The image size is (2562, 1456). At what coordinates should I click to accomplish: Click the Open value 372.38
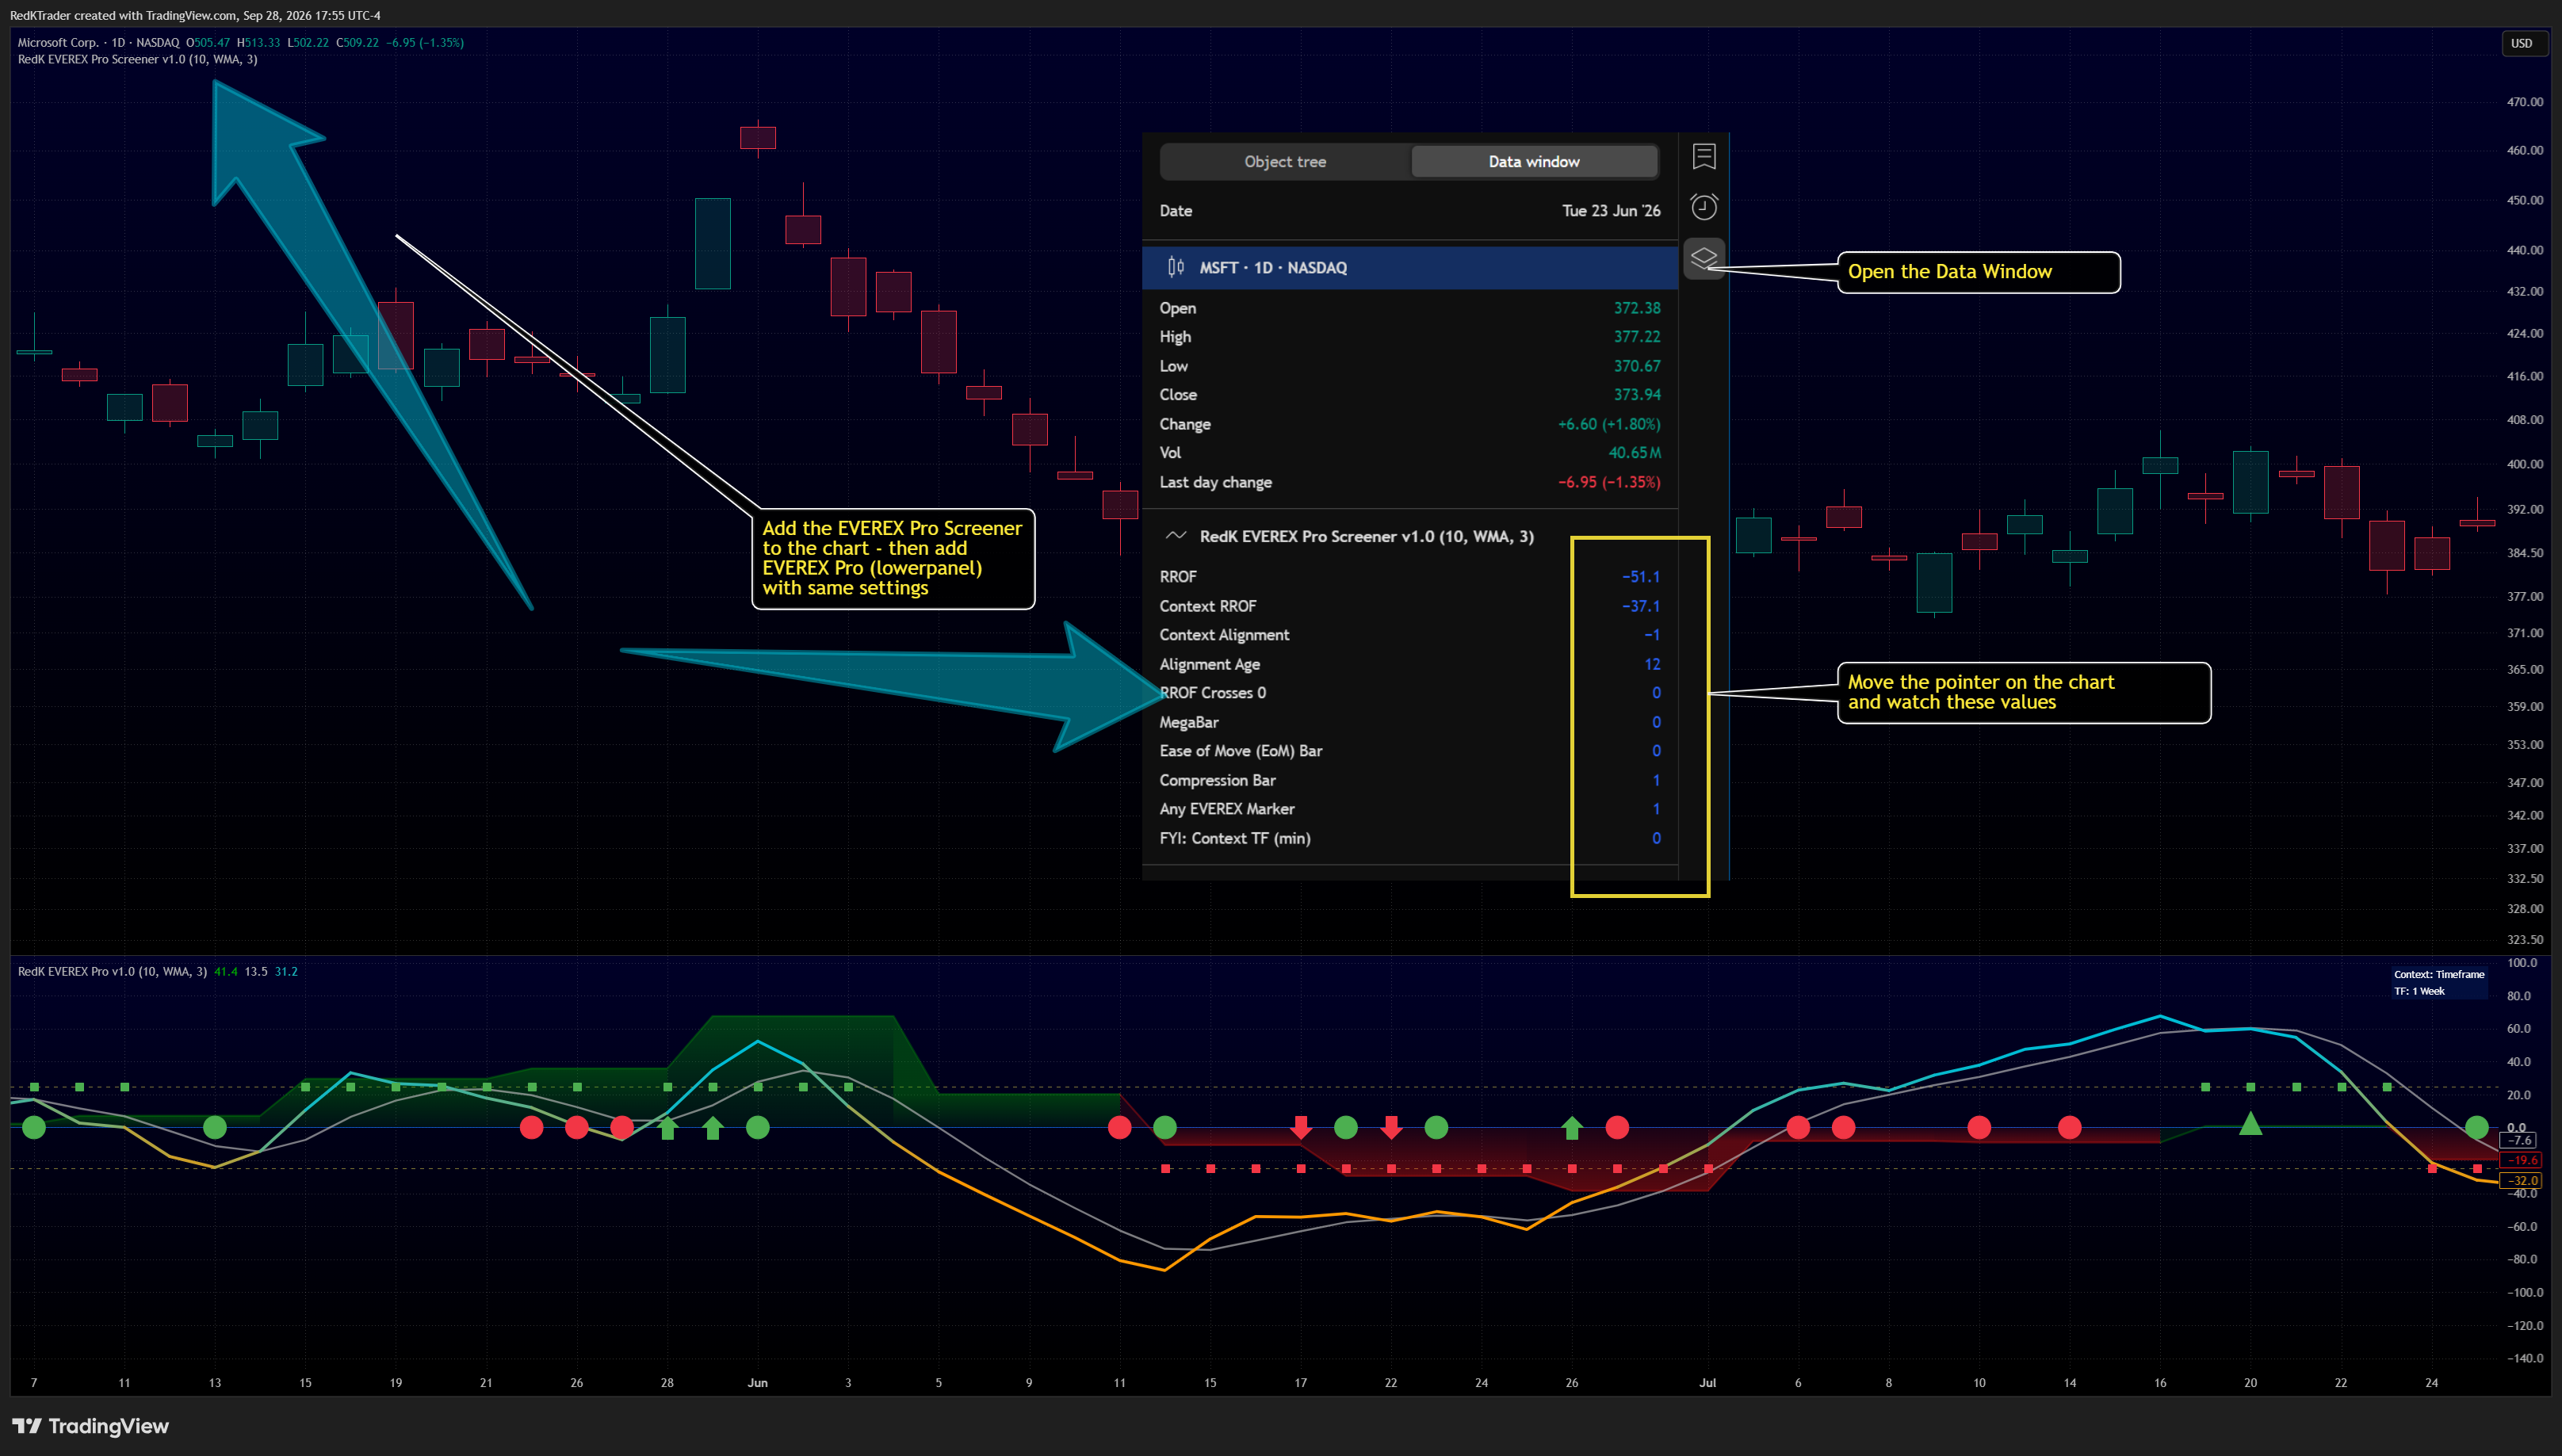1637,308
